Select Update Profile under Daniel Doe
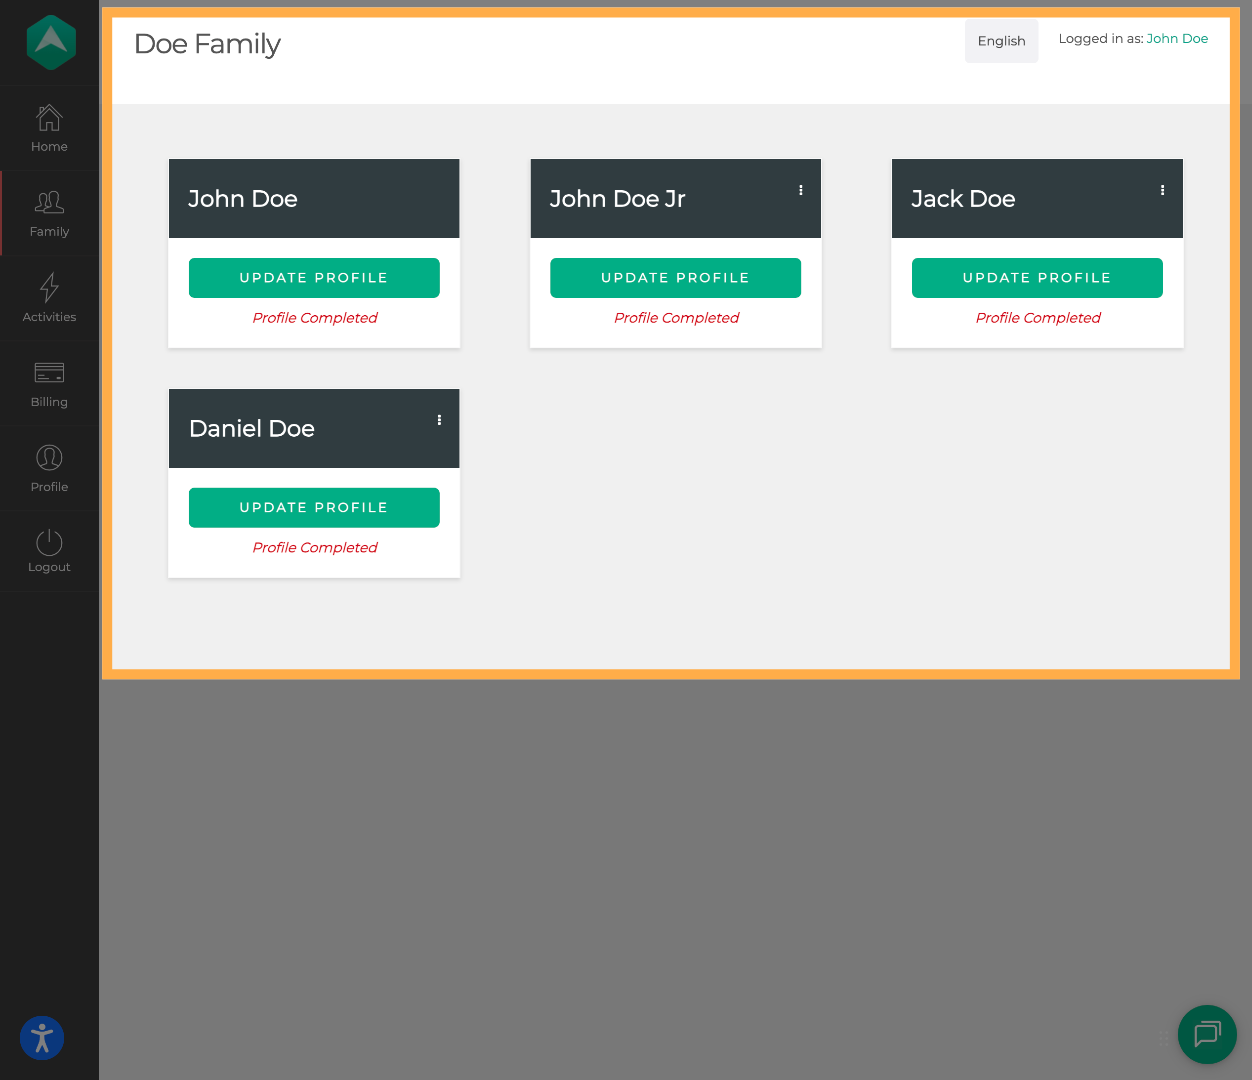This screenshot has width=1252, height=1080. tap(314, 508)
